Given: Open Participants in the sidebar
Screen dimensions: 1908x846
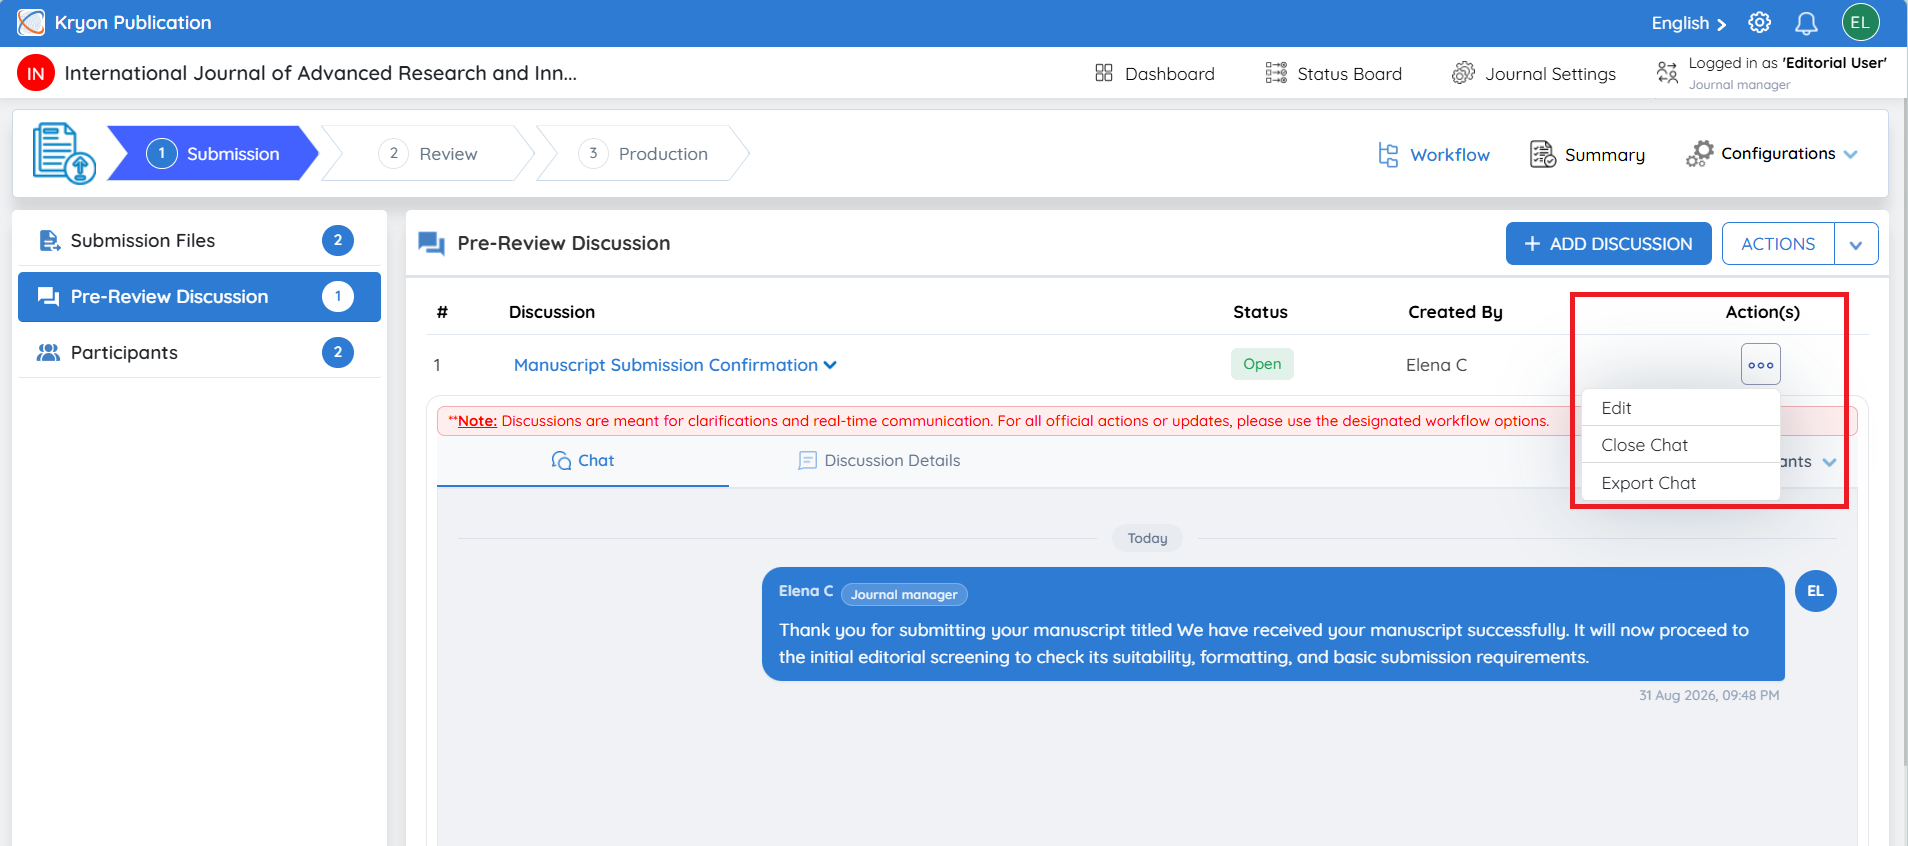Looking at the screenshot, I should click(x=199, y=353).
